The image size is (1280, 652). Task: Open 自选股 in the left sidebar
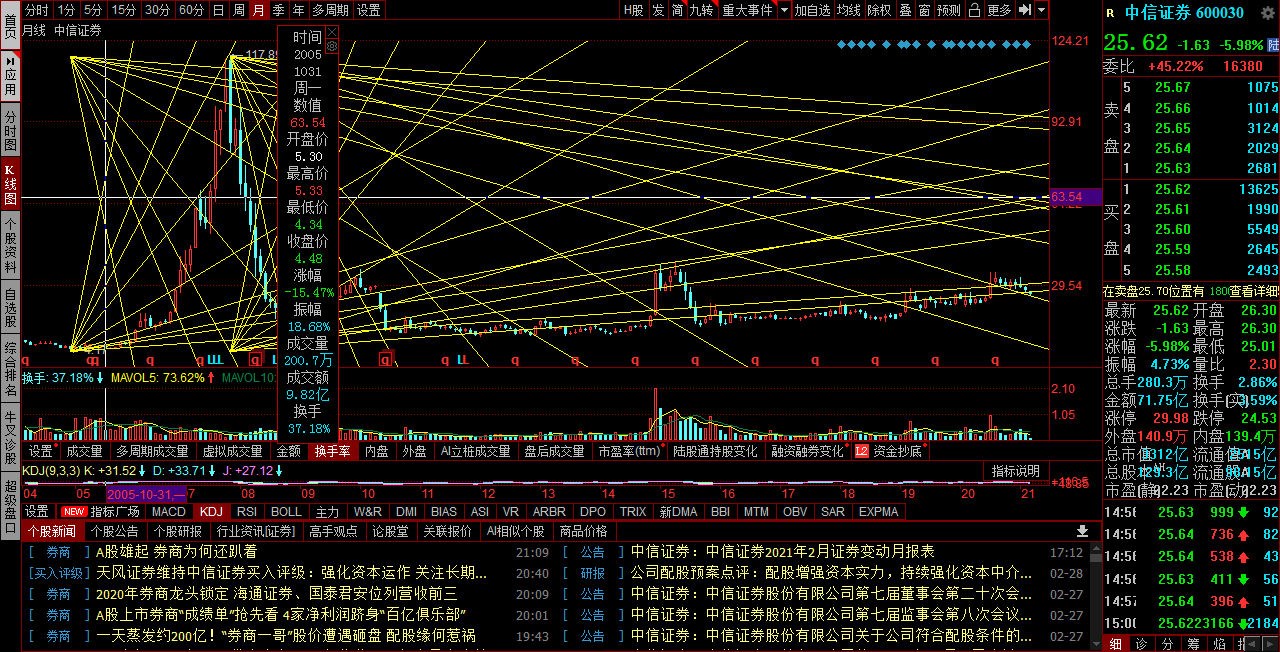[x=10, y=308]
